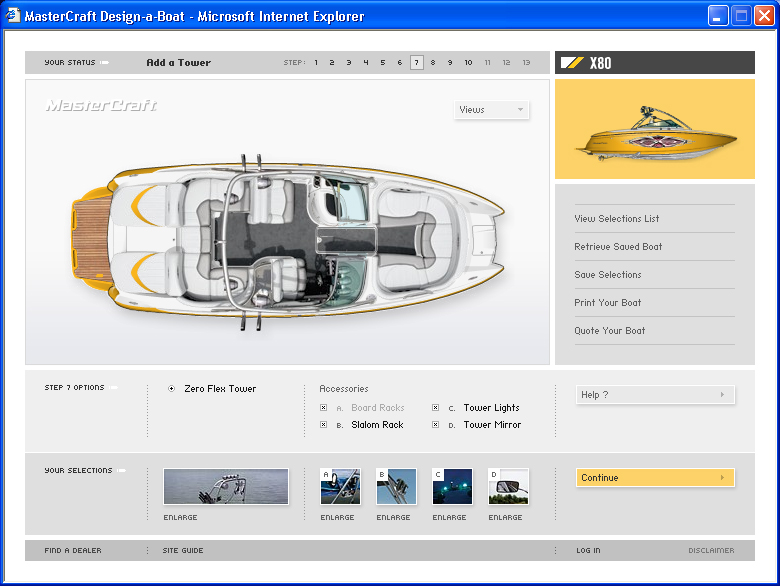
Task: Open Retrieve Saved Boat
Action: [618, 247]
